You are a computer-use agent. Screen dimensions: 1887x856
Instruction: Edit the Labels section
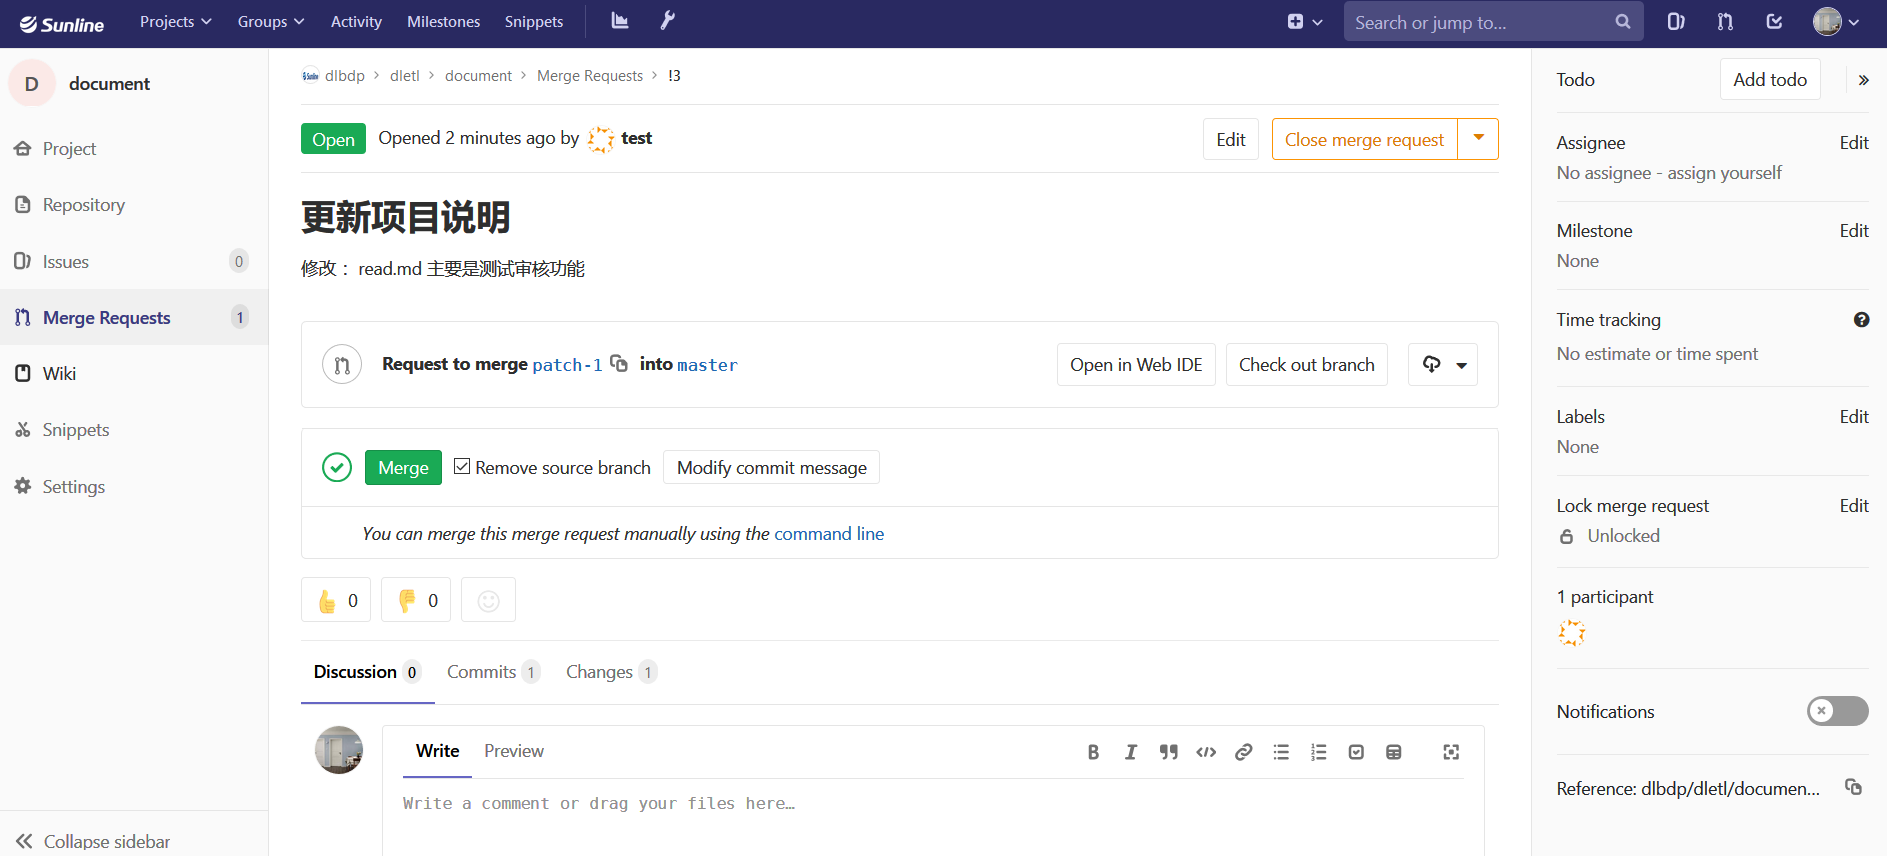click(1854, 417)
